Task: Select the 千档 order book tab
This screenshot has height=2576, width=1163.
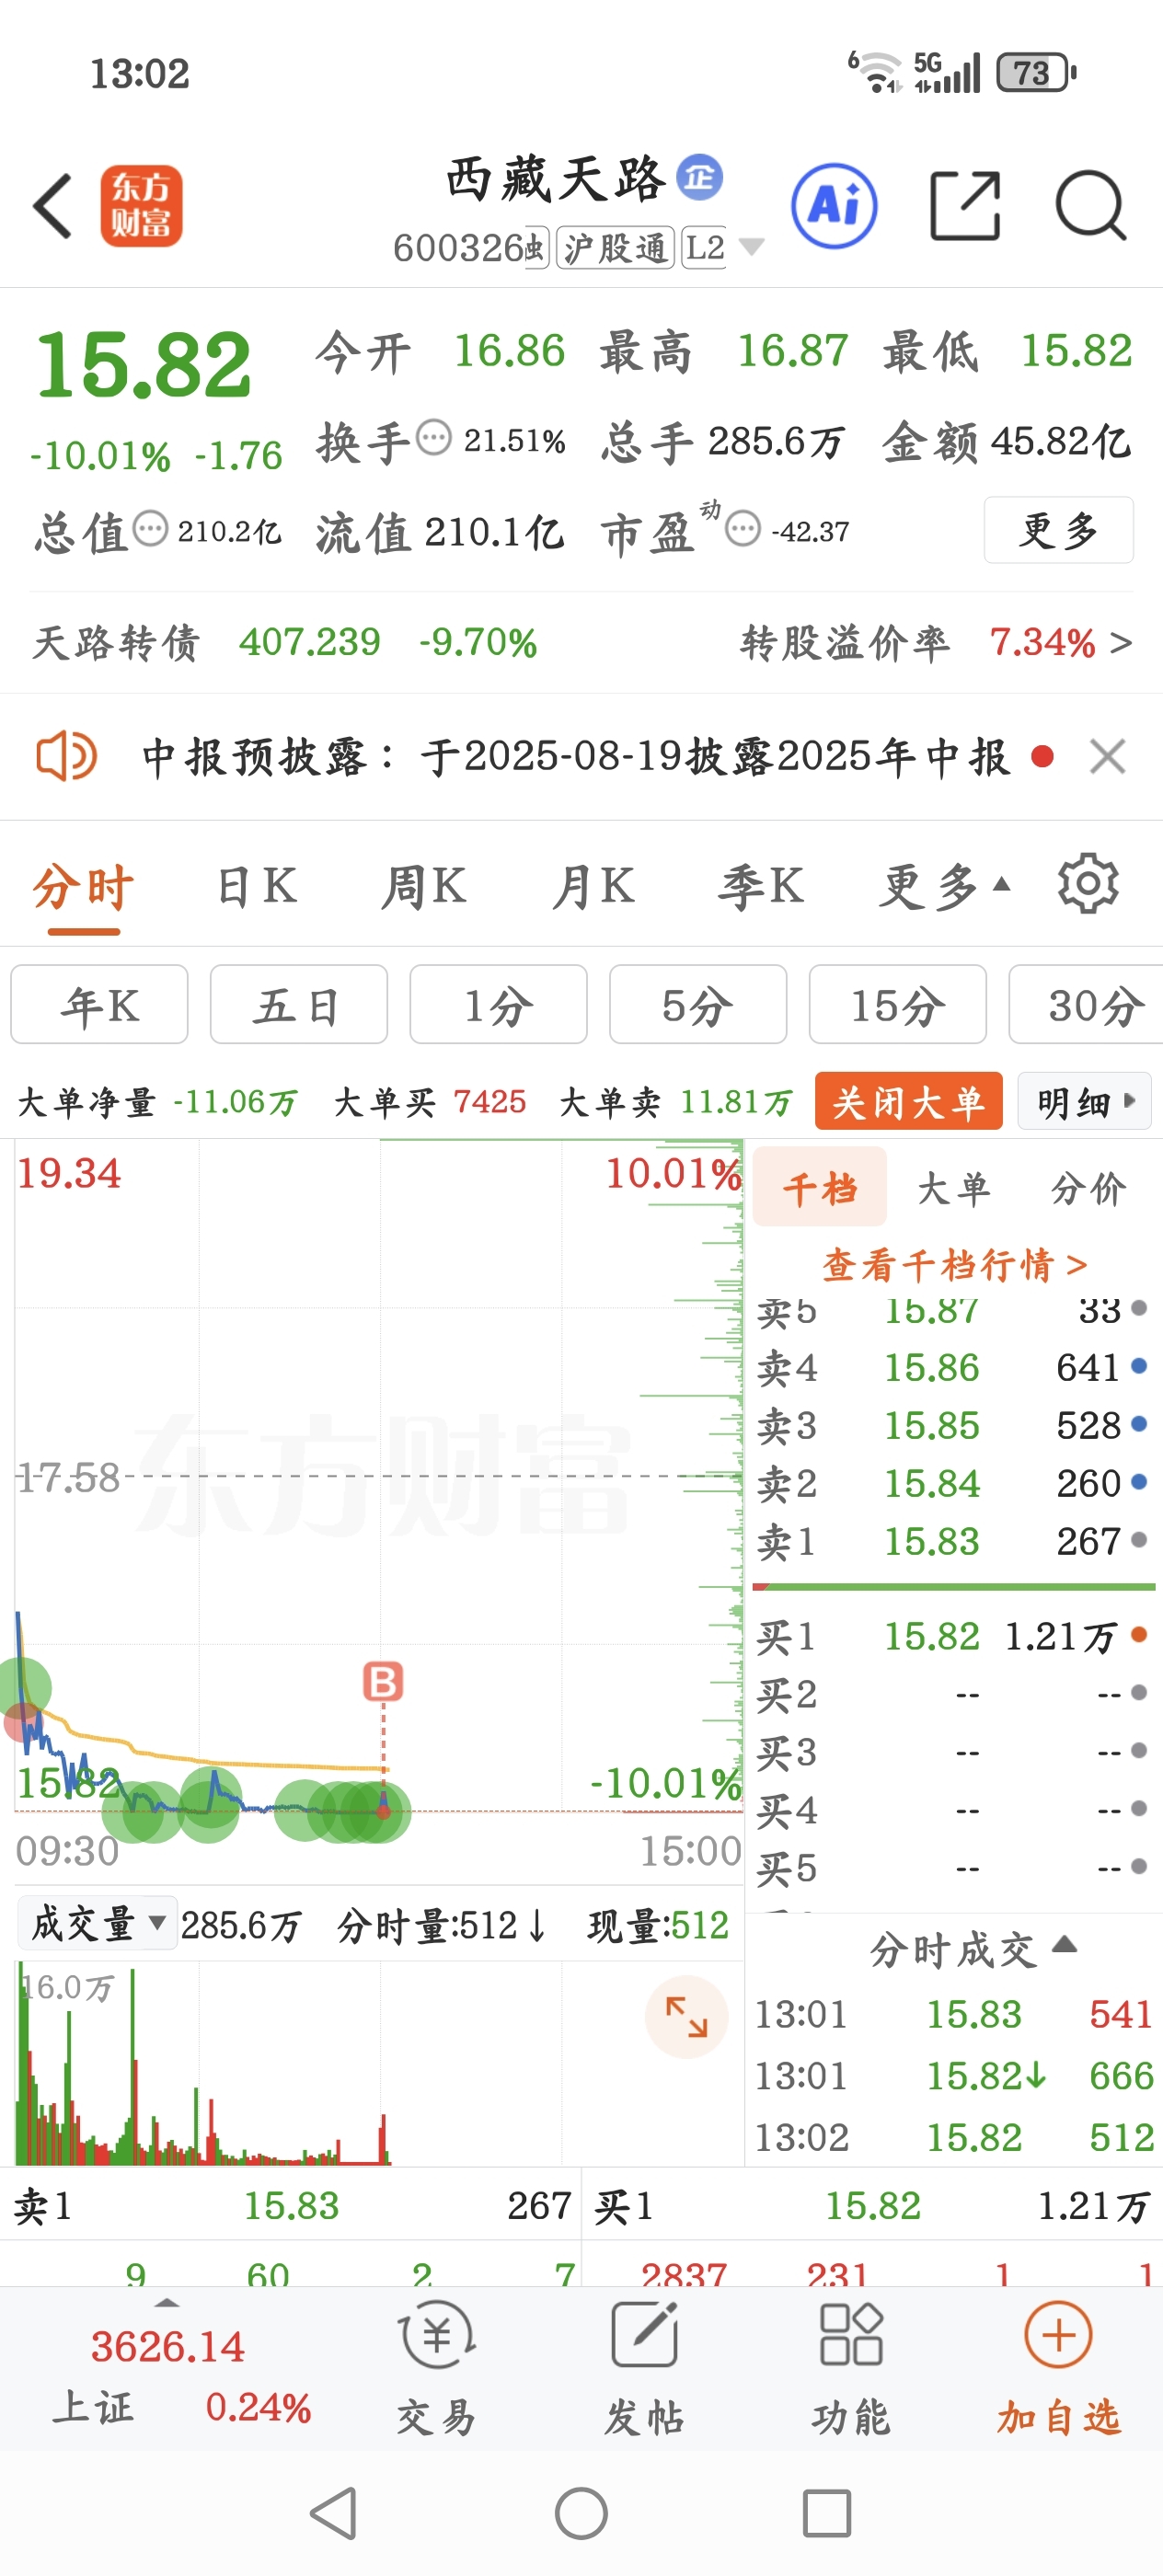Action: click(x=820, y=1187)
